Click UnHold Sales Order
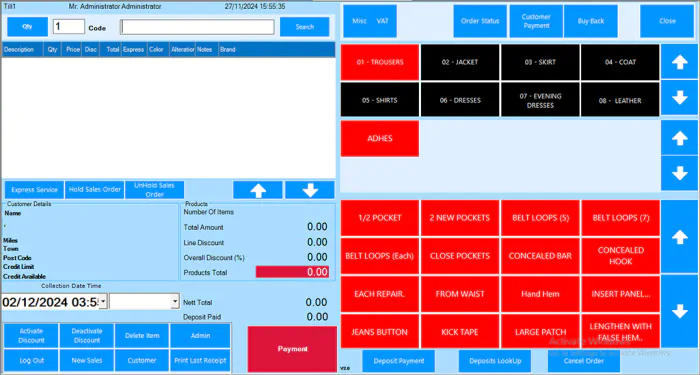The image size is (700, 375). pos(154,190)
